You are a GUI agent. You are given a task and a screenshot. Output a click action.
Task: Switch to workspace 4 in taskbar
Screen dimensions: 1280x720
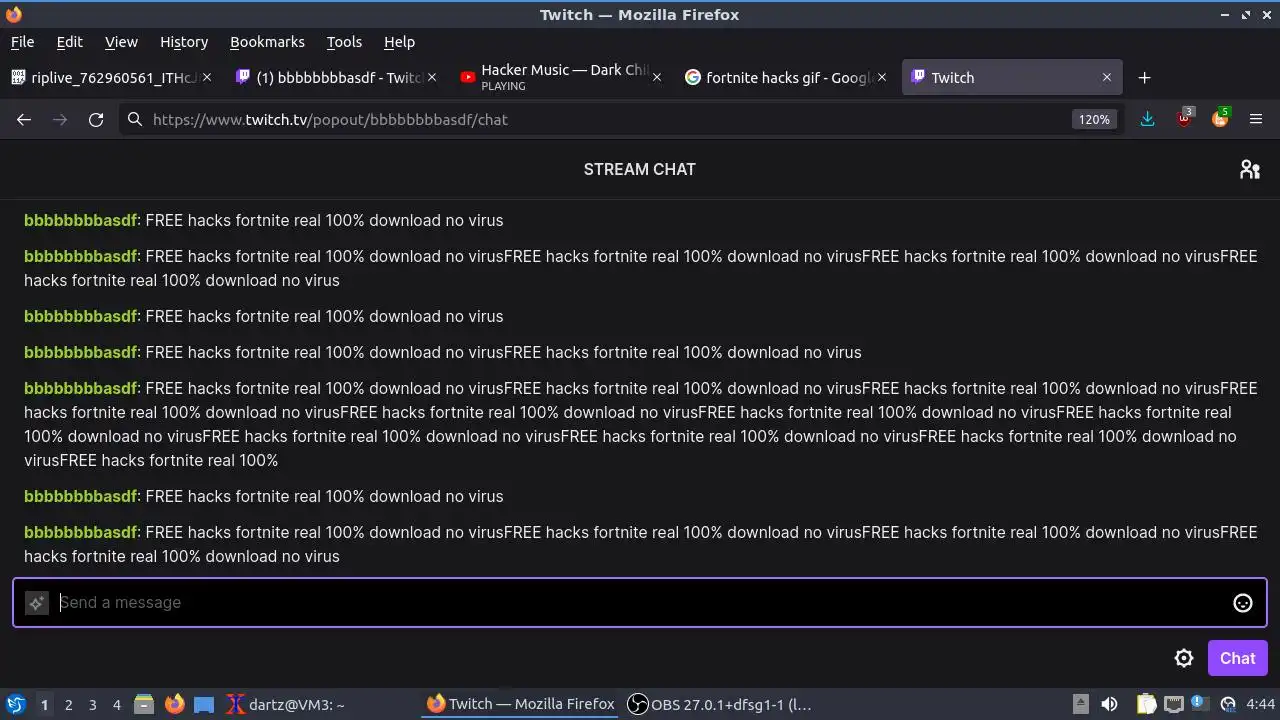[x=116, y=704]
